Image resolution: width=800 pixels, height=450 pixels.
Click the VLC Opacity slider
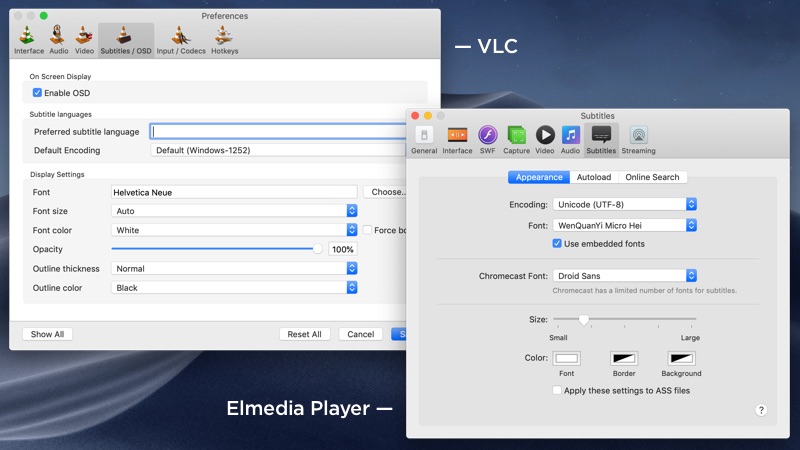pos(217,249)
